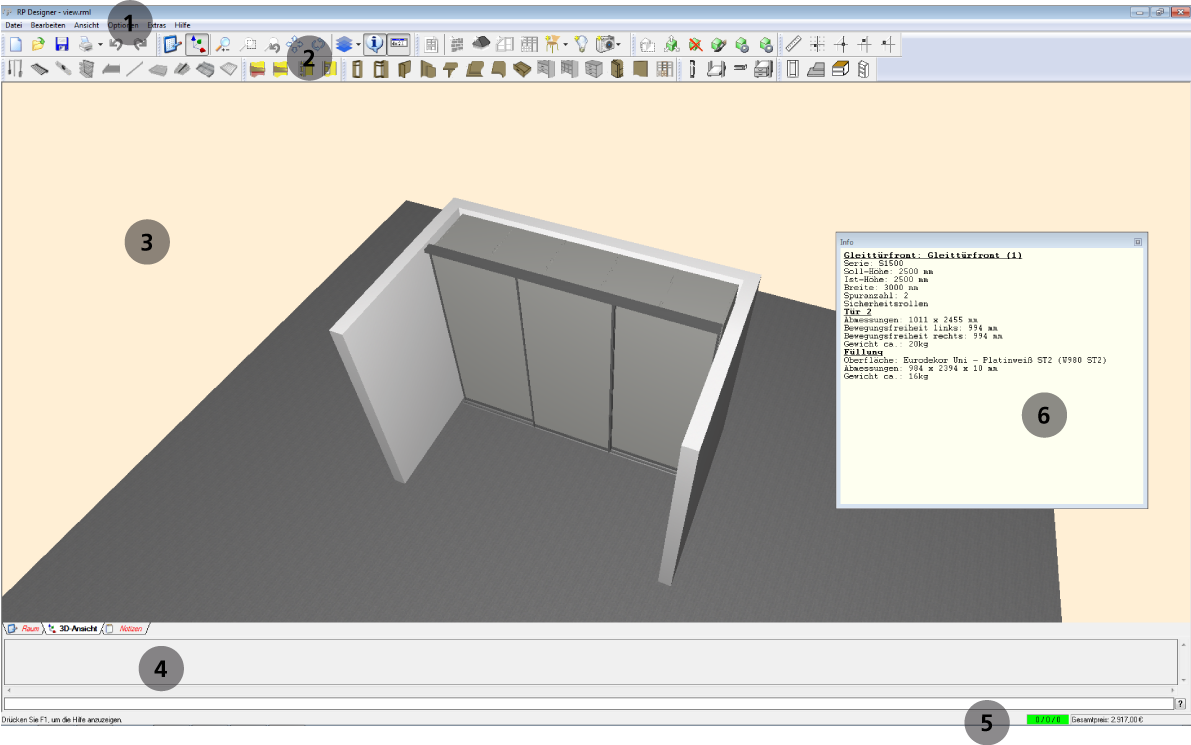Open the print dropdown arrow
This screenshot has width=1191, height=745.
coord(100,45)
